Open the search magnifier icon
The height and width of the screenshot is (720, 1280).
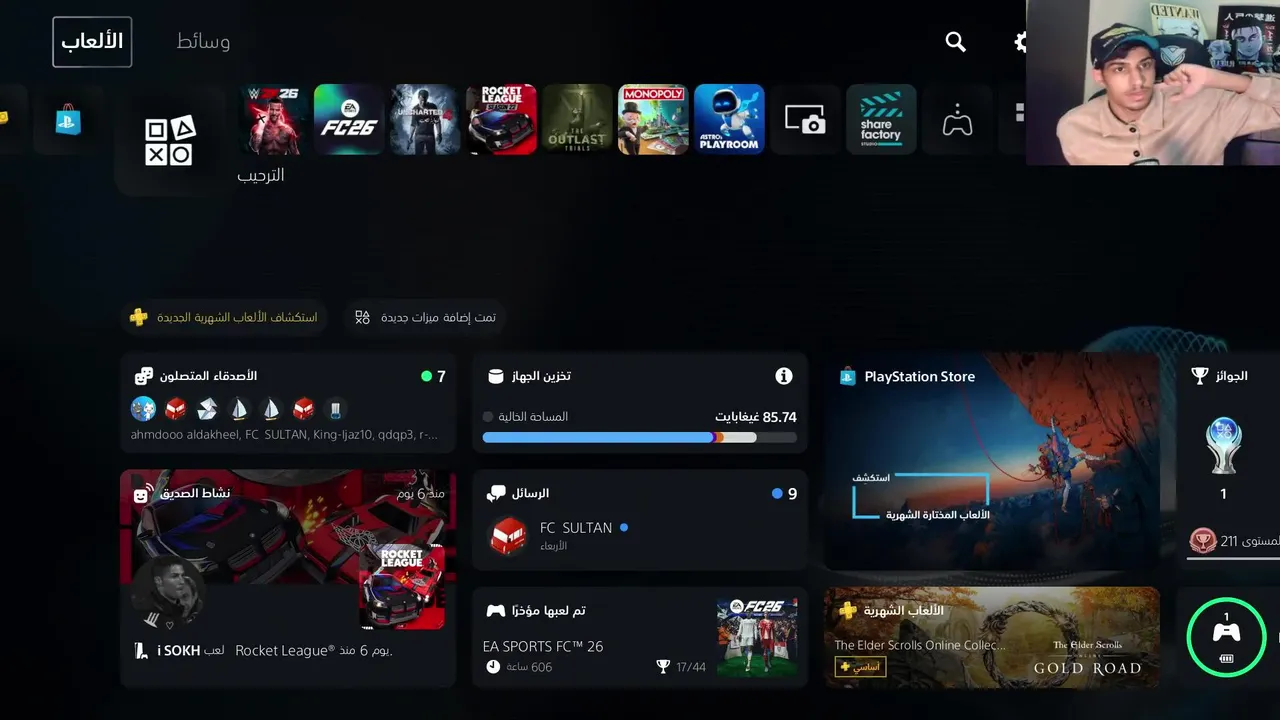(x=956, y=41)
